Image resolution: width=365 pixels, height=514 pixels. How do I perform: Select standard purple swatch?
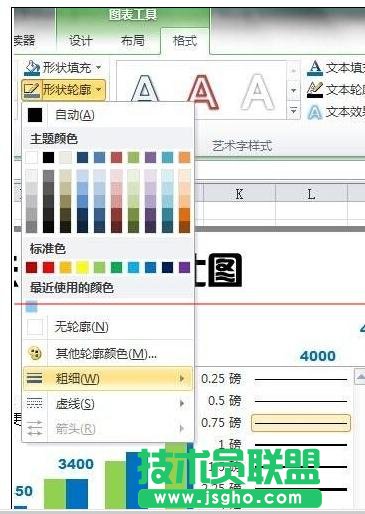coord(184,267)
